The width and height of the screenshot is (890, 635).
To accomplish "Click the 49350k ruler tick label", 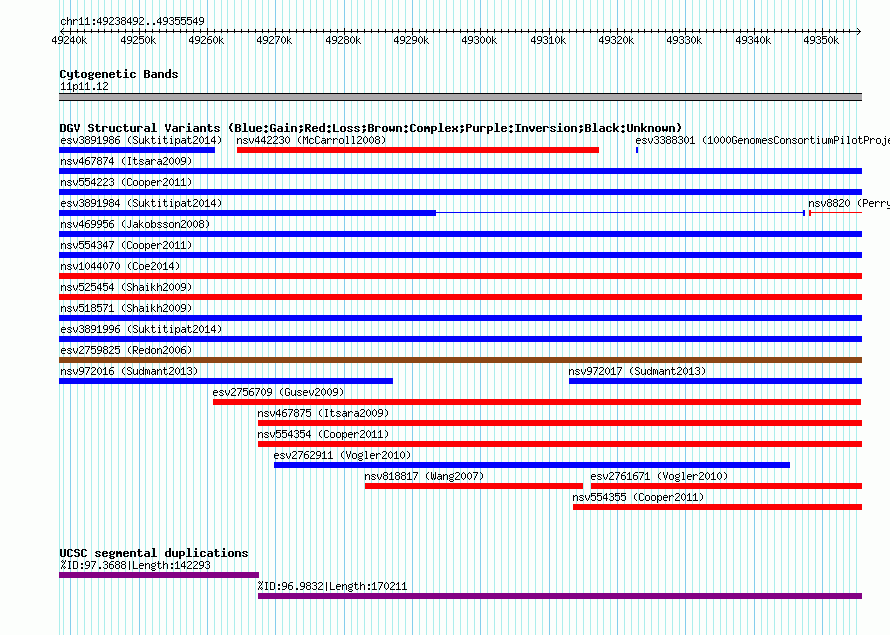I will click(x=821, y=40).
